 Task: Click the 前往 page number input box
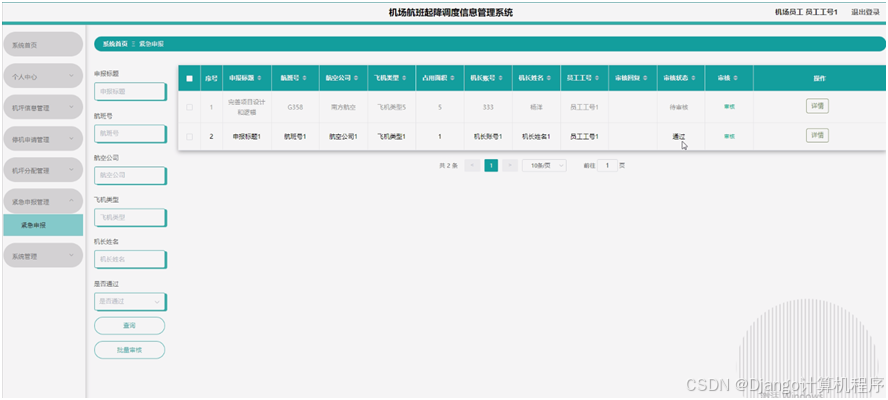point(607,165)
